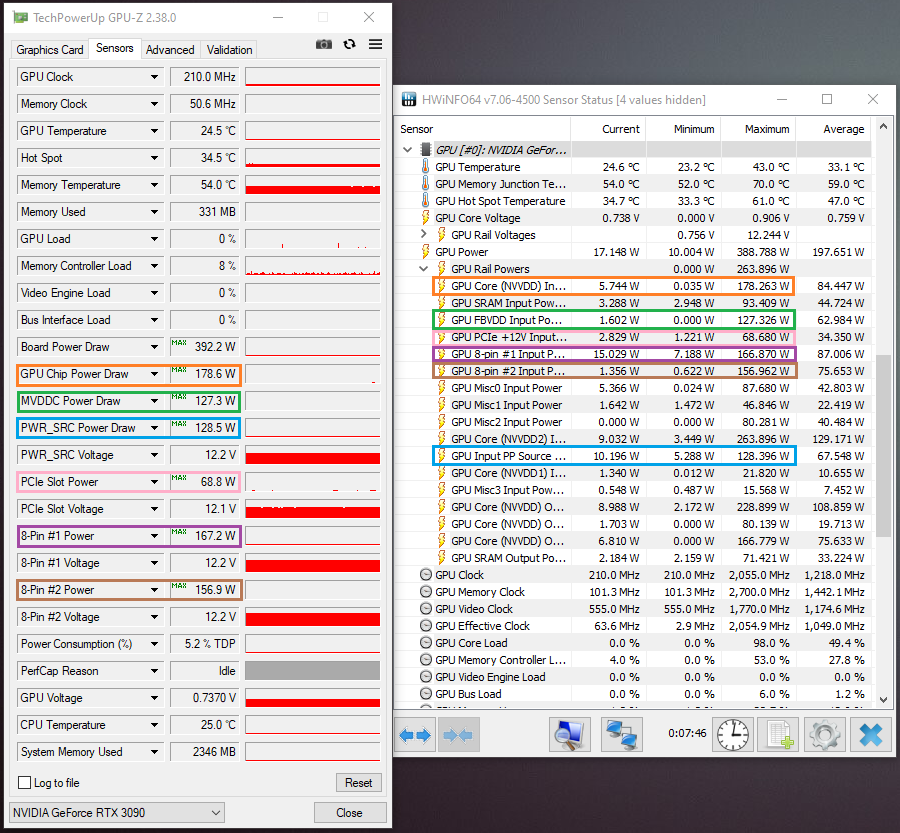Click the GPU-Z screenshot camera icon

coord(324,44)
